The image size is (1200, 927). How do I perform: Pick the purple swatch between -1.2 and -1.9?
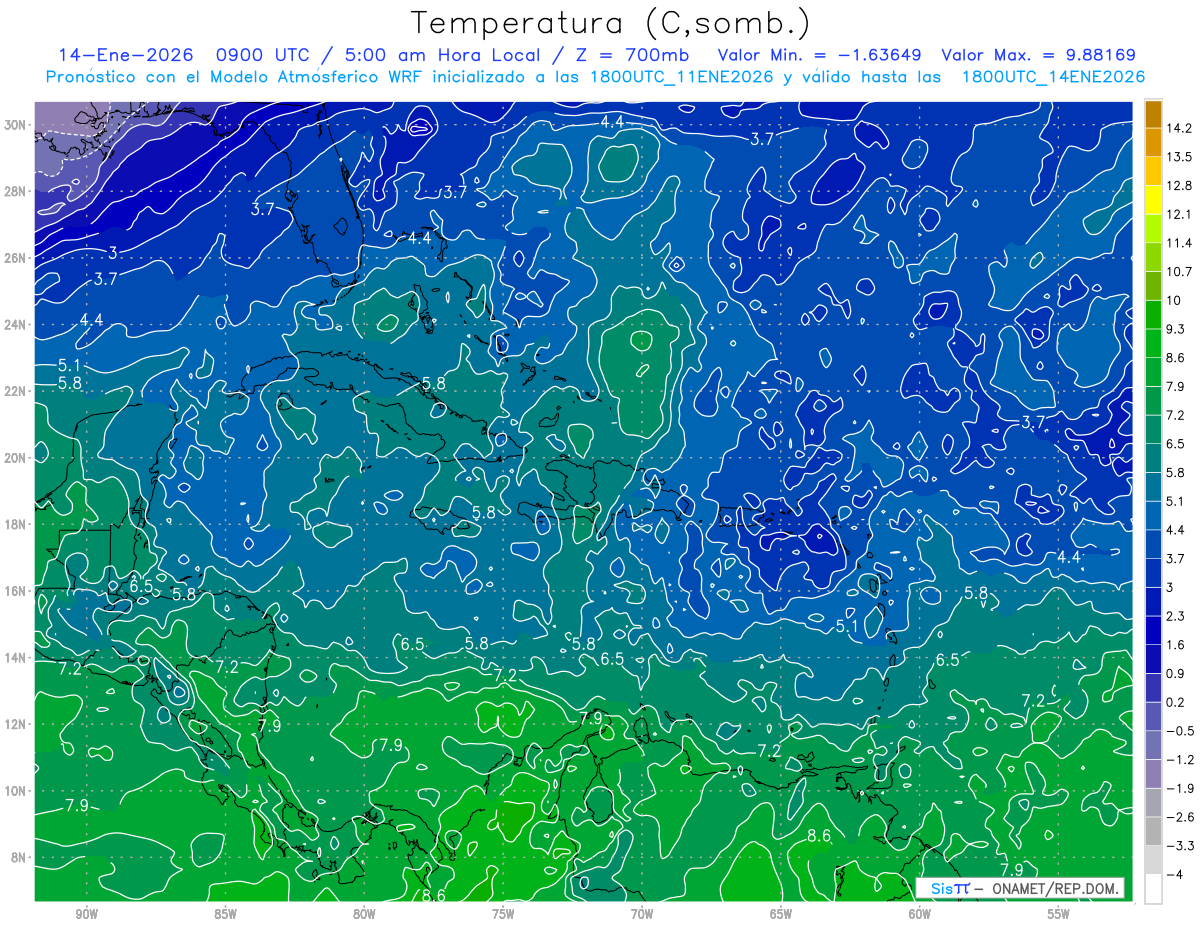(1153, 774)
